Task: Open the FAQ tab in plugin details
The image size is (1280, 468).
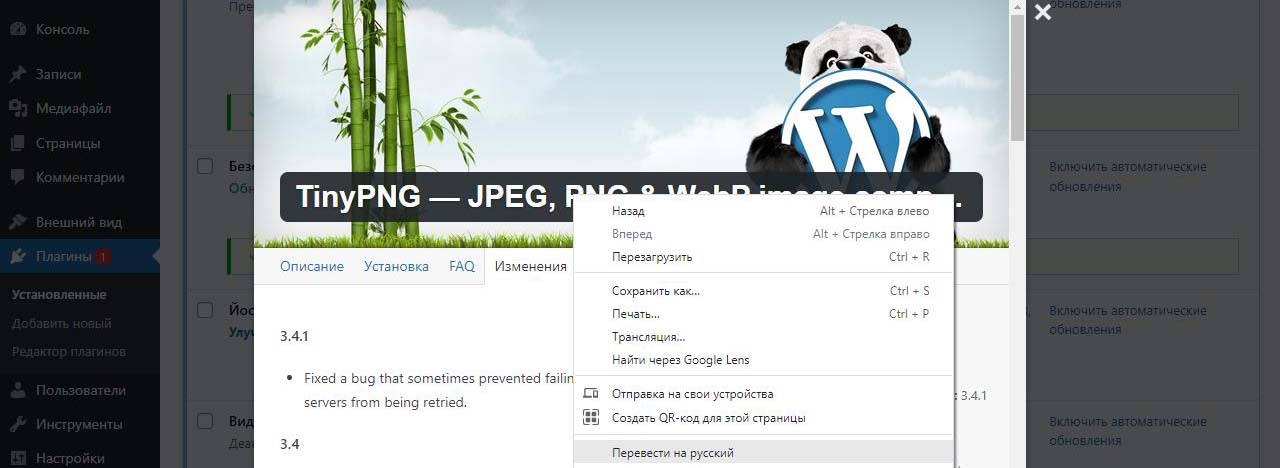Action: pos(461,267)
